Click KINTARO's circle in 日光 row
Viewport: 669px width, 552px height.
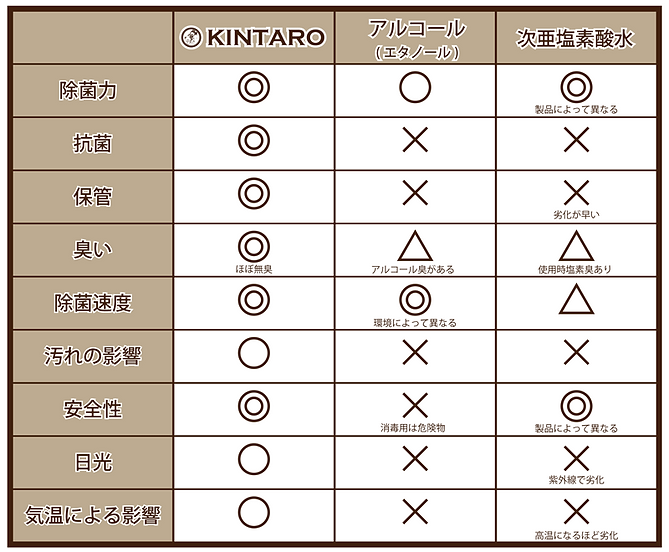coord(254,459)
